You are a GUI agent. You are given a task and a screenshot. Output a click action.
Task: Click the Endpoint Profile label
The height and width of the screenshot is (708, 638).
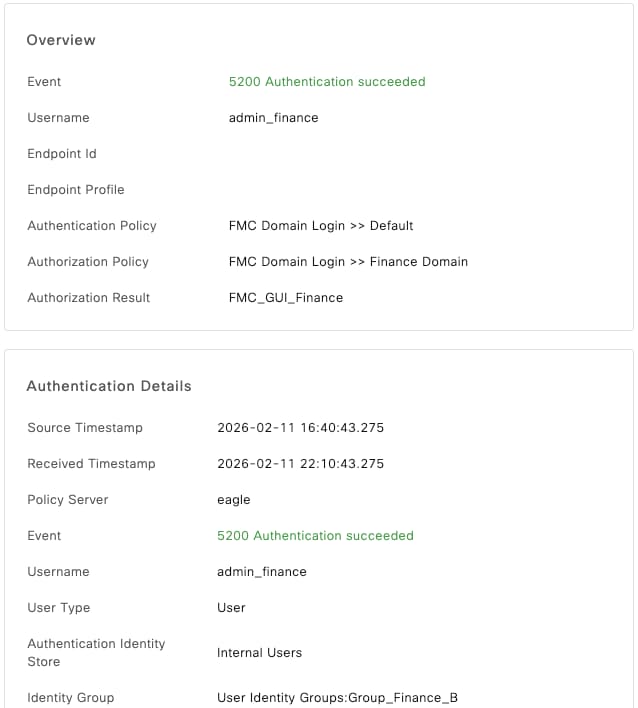pyautogui.click(x=76, y=190)
